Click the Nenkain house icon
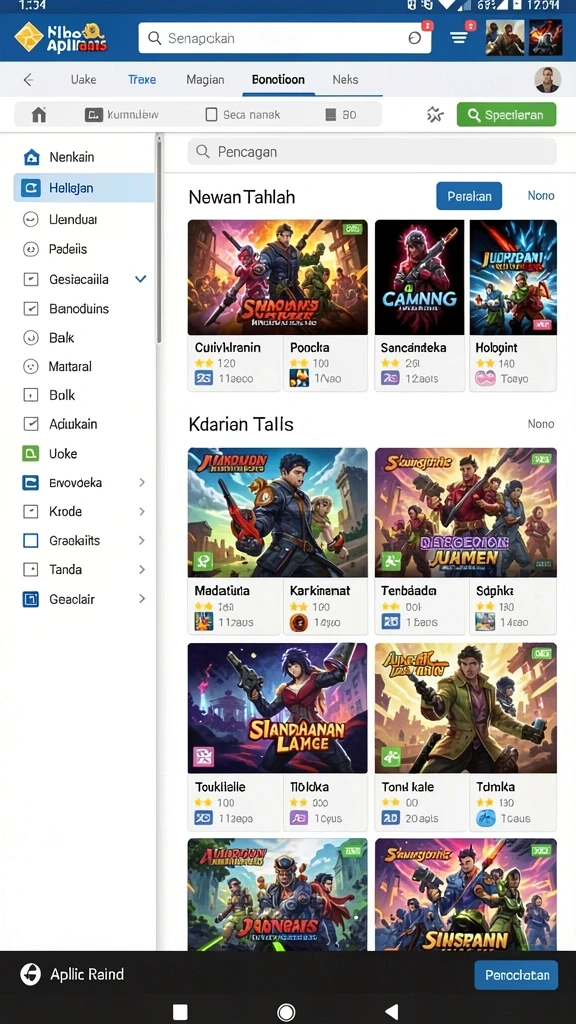This screenshot has width=576, height=1024. point(31,157)
